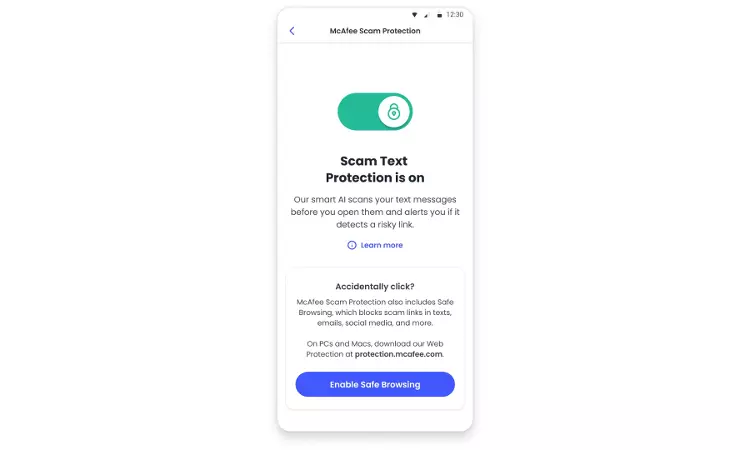Viewport: 750px width, 450px height.
Task: Click the 12:30 clock in status bar
Action: click(454, 15)
